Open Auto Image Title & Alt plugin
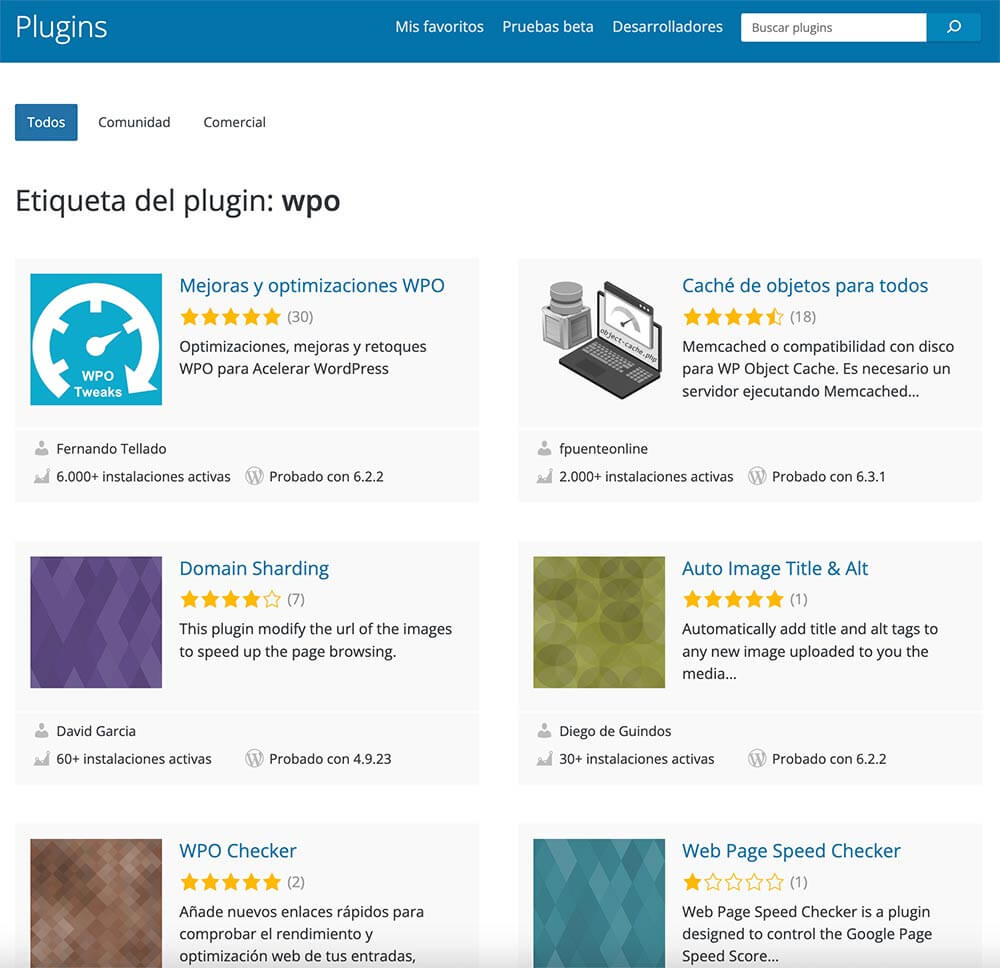 (x=775, y=568)
